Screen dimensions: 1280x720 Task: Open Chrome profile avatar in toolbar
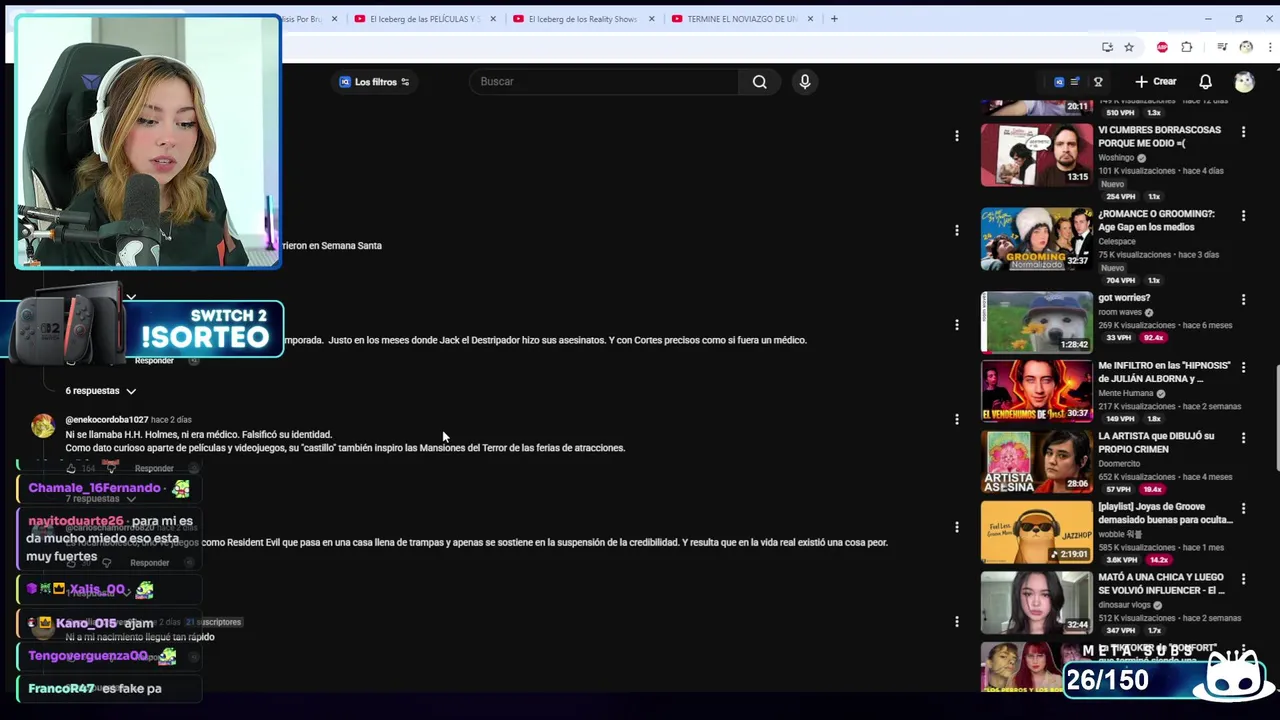(x=1246, y=47)
